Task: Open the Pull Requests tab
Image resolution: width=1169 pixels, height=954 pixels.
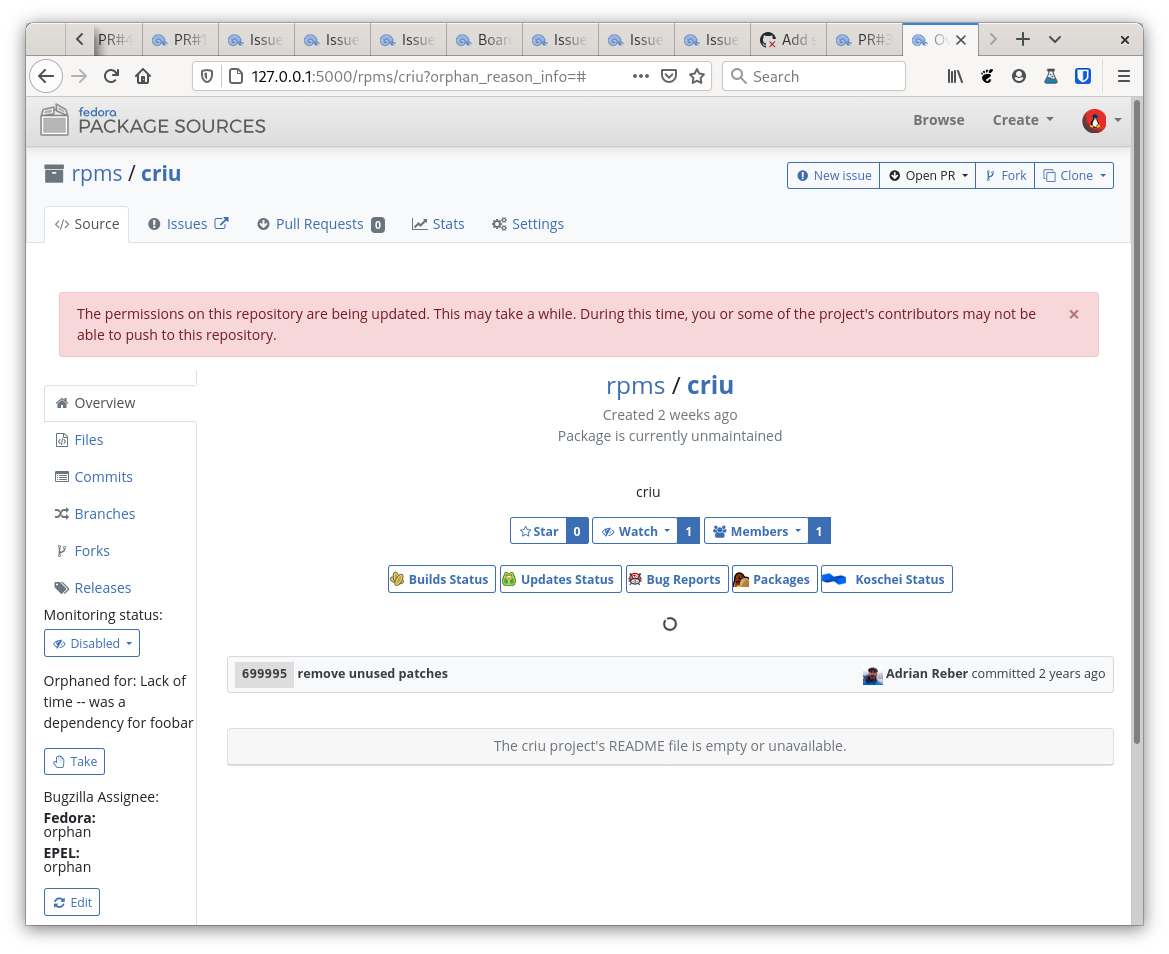Action: click(x=321, y=224)
